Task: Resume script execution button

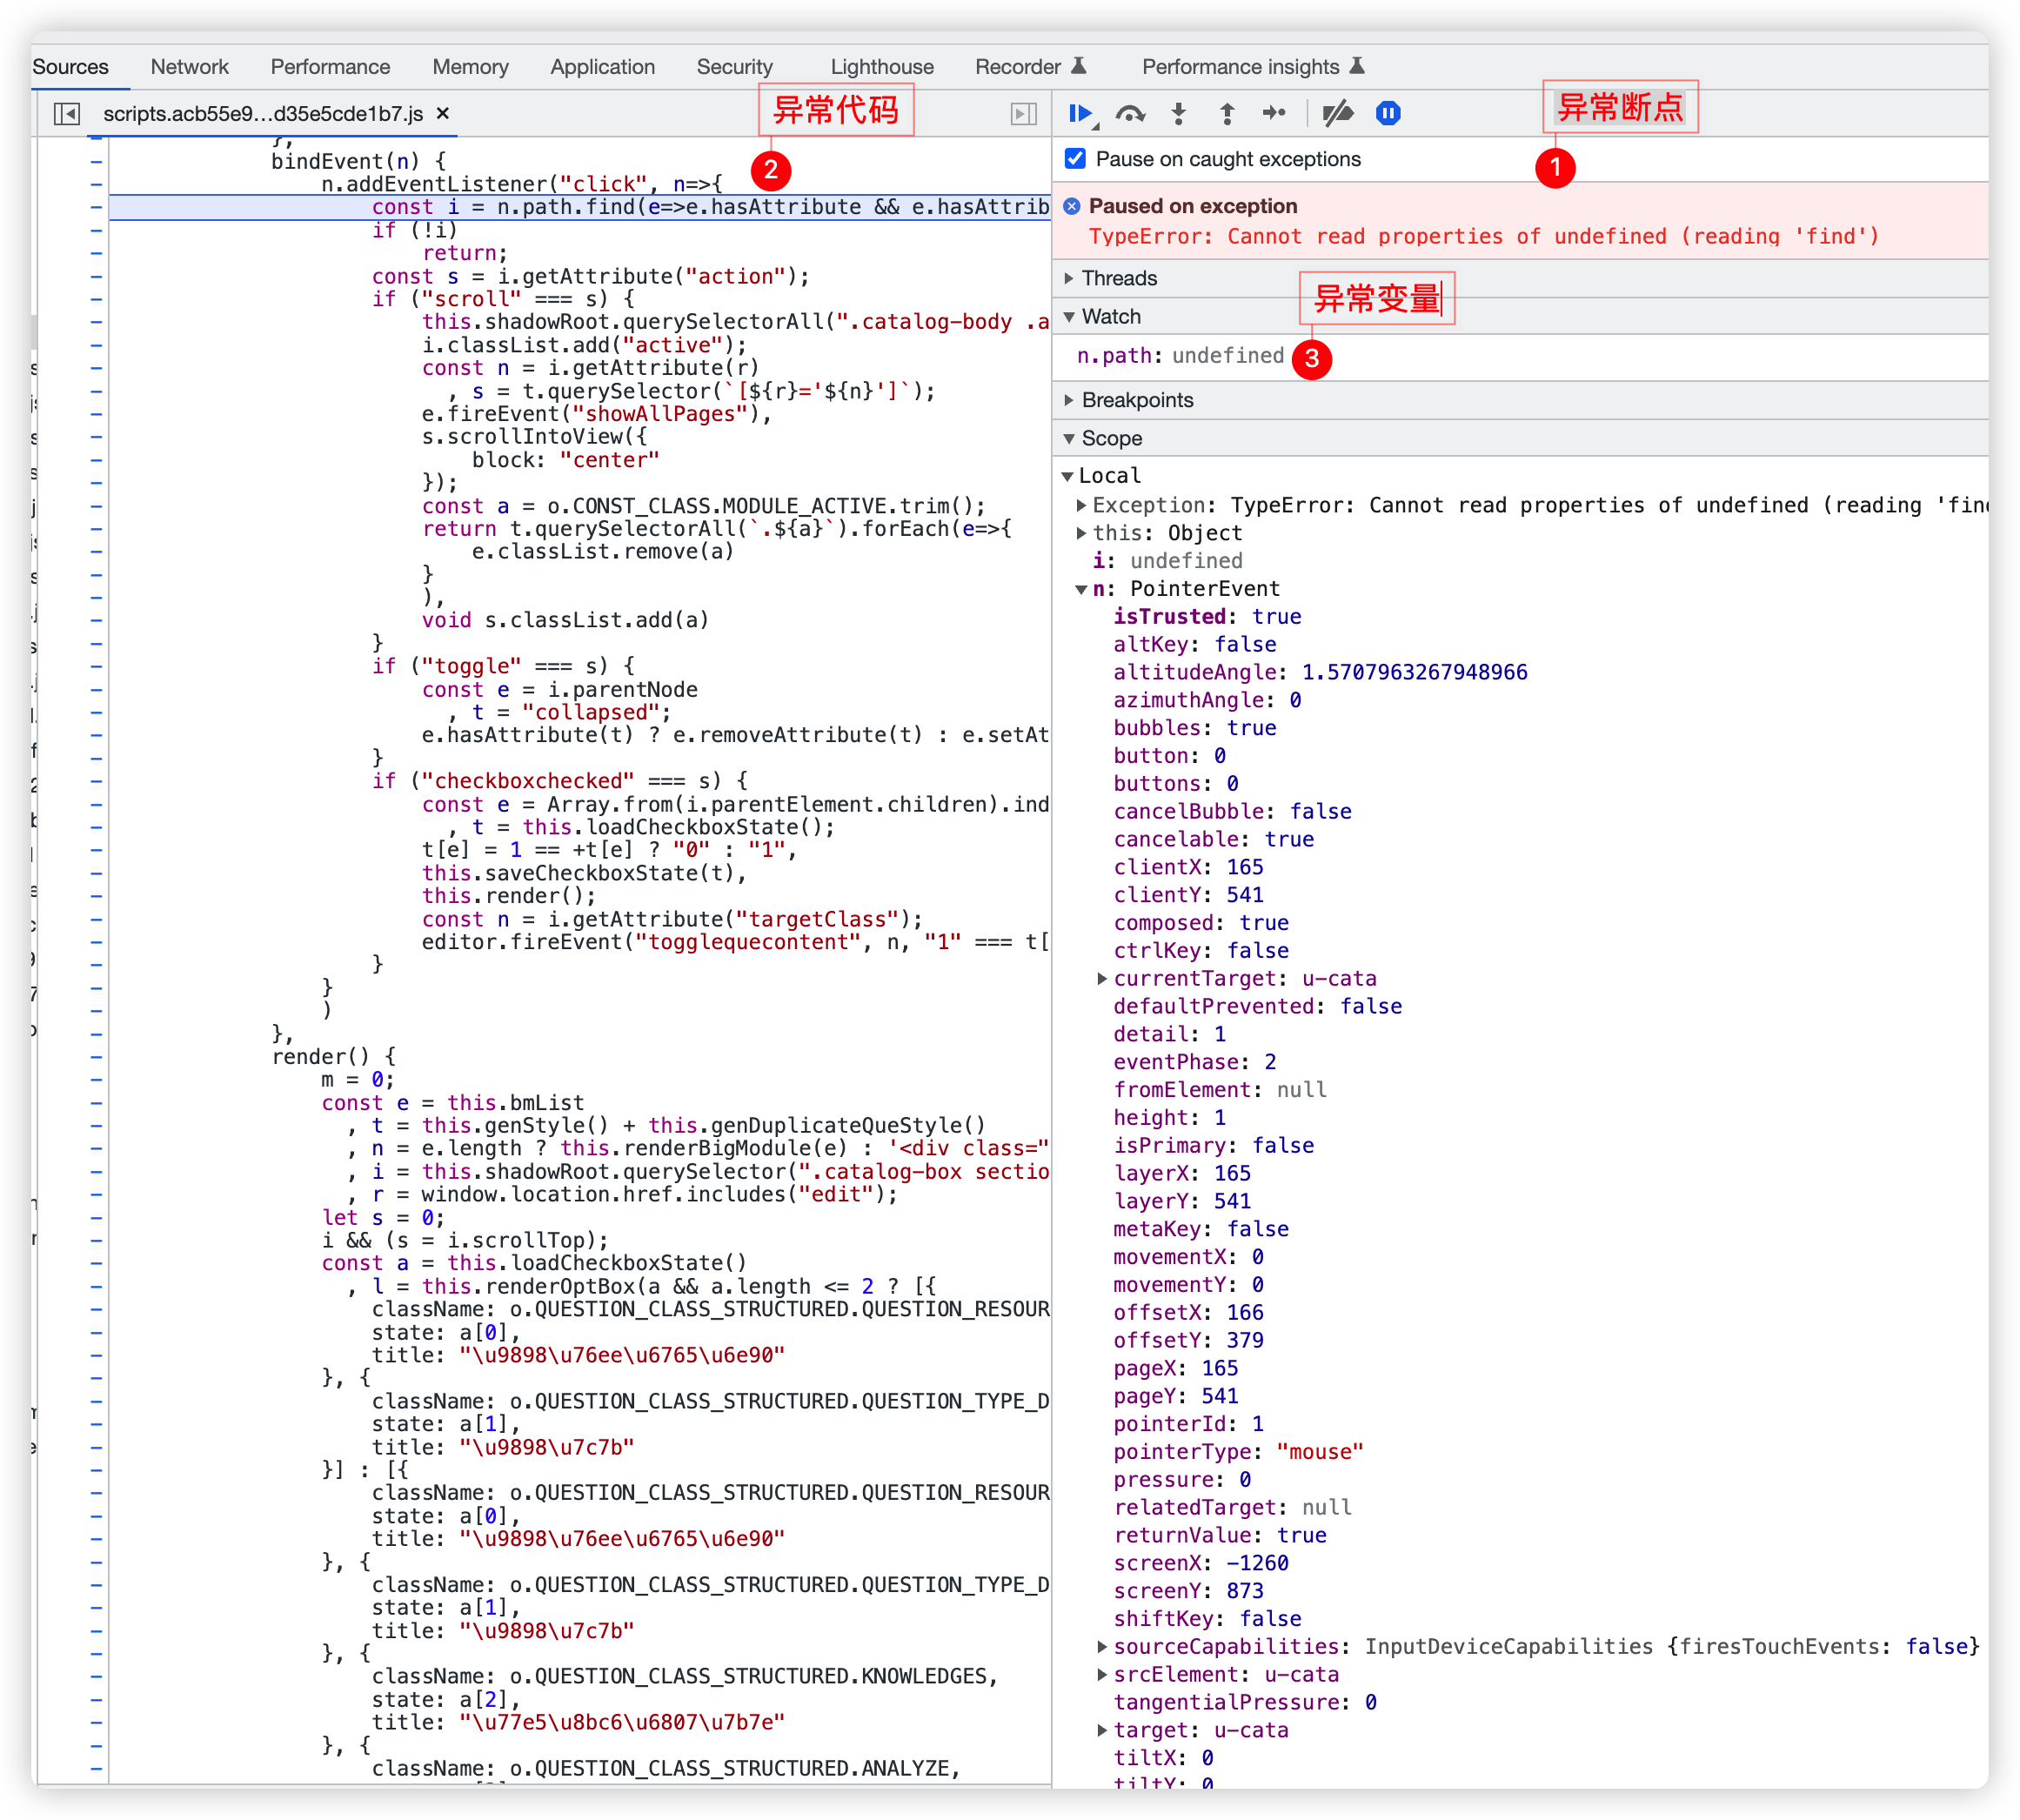Action: point(1081,114)
